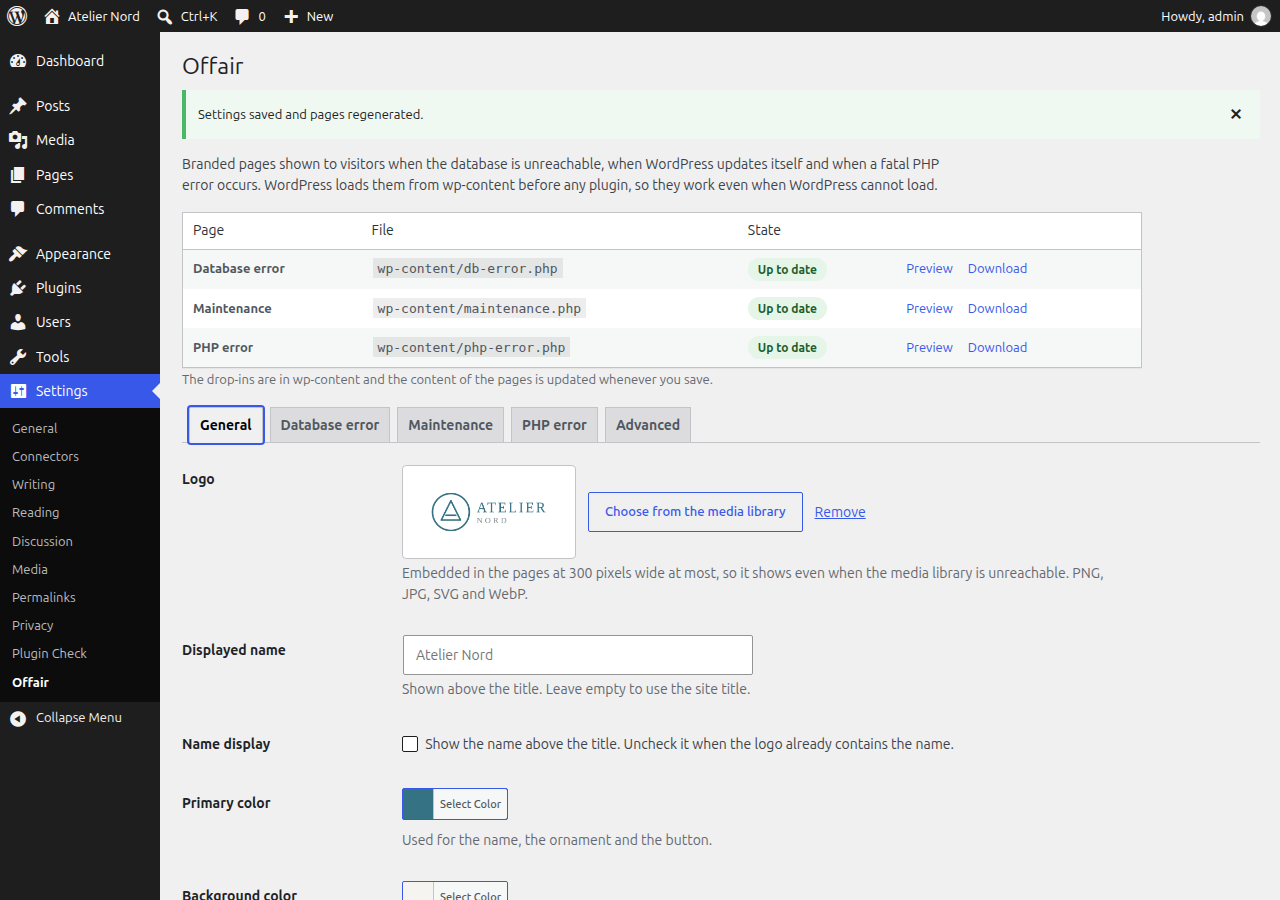Check the Name display checkbox
Image resolution: width=1280 pixels, height=900 pixels.
(410, 744)
